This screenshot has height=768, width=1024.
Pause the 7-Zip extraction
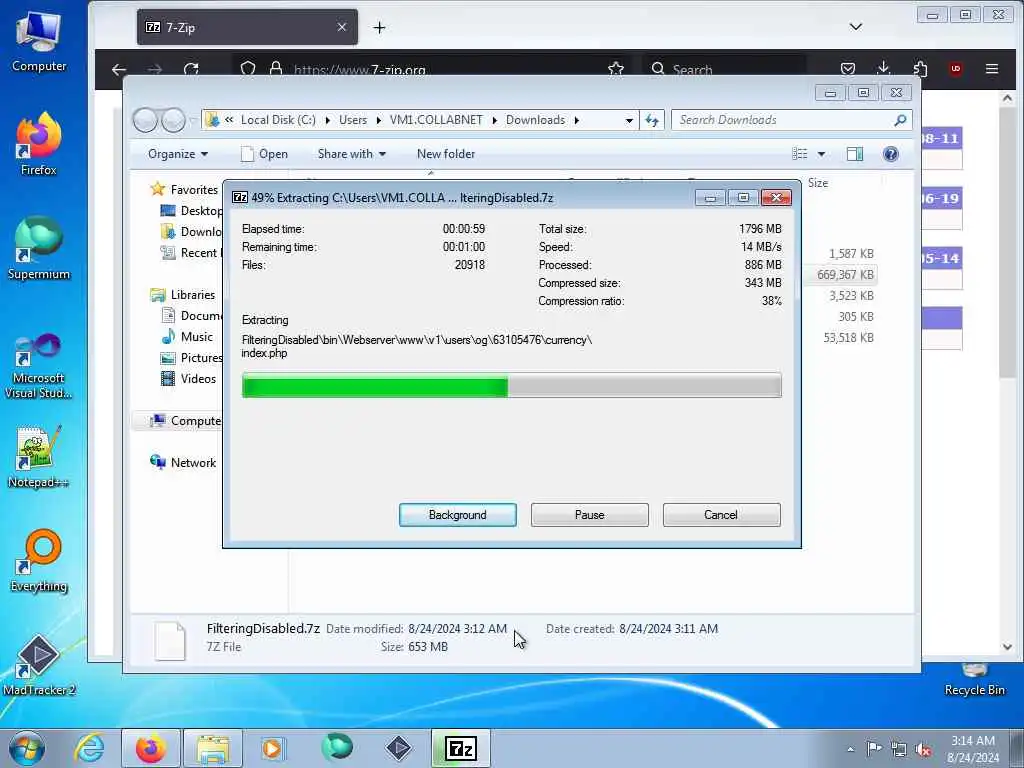pyautogui.click(x=590, y=515)
